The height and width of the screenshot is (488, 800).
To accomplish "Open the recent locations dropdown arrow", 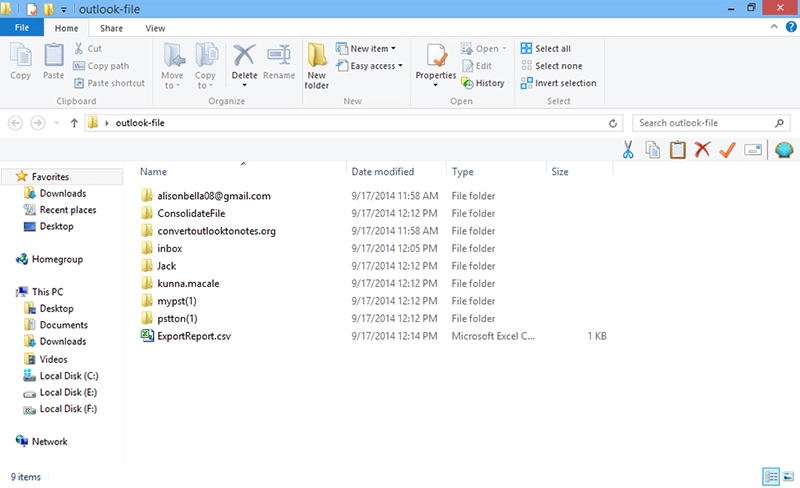I will 57,123.
